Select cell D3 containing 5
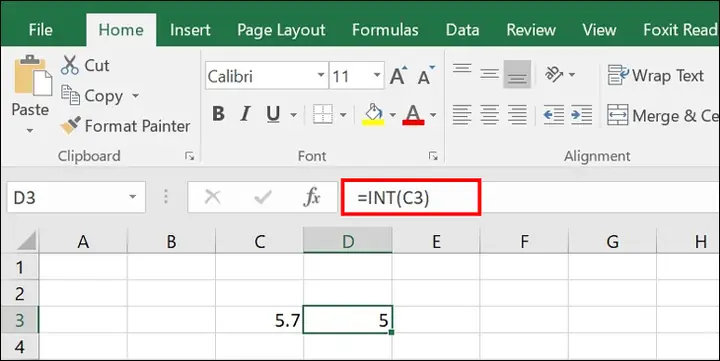 (348, 320)
